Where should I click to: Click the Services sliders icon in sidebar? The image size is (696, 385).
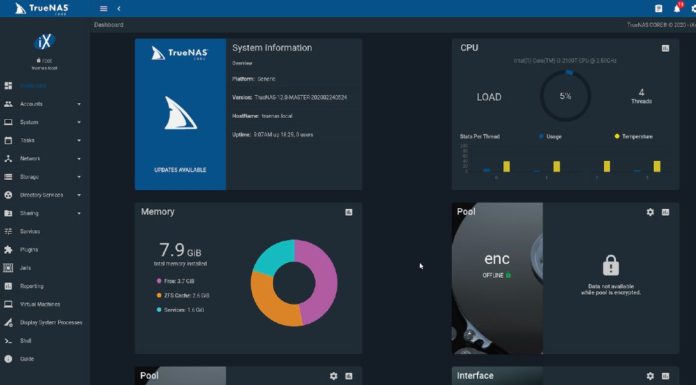[8, 231]
